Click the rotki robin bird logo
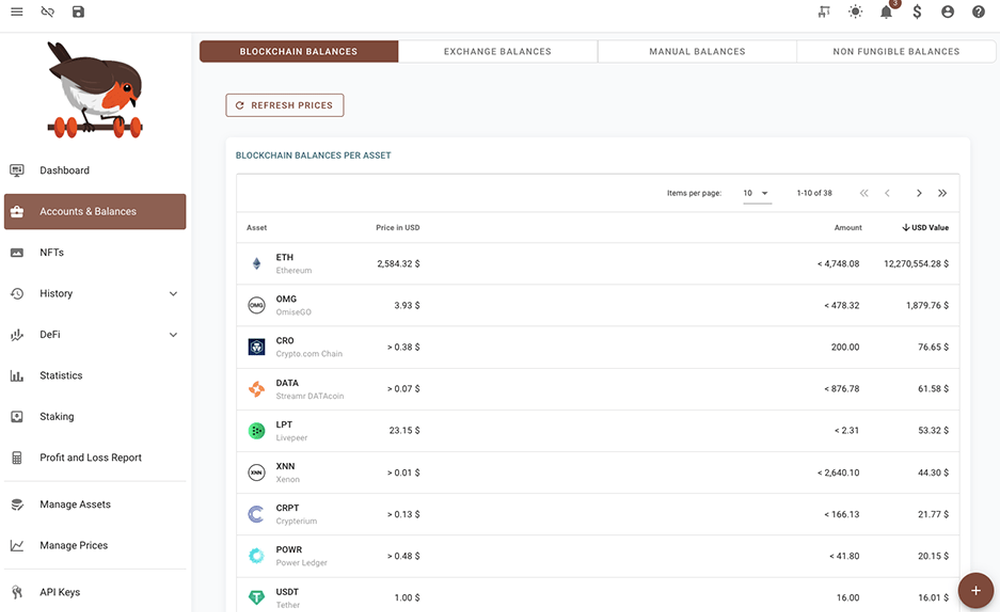 pos(95,90)
